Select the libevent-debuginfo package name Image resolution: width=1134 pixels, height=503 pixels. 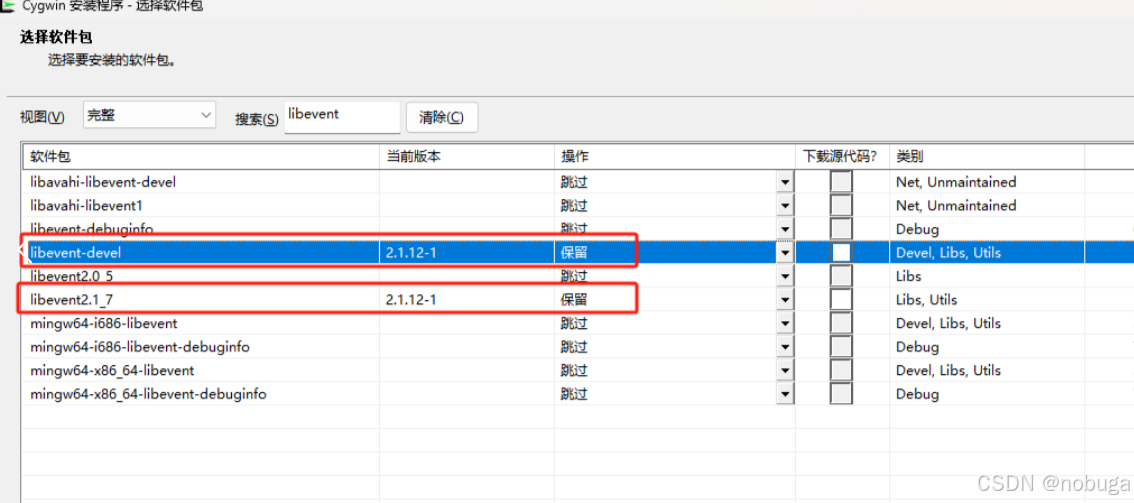(x=92, y=229)
